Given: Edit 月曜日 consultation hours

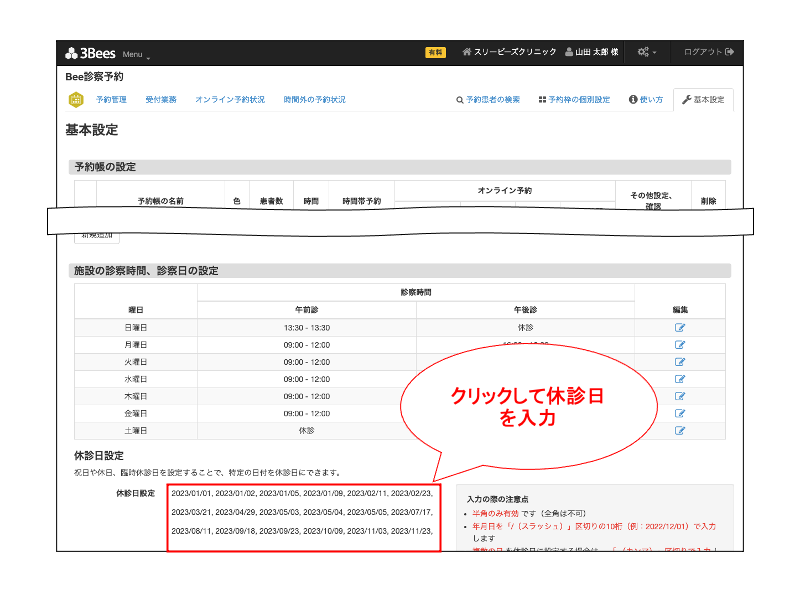Looking at the screenshot, I should point(680,345).
